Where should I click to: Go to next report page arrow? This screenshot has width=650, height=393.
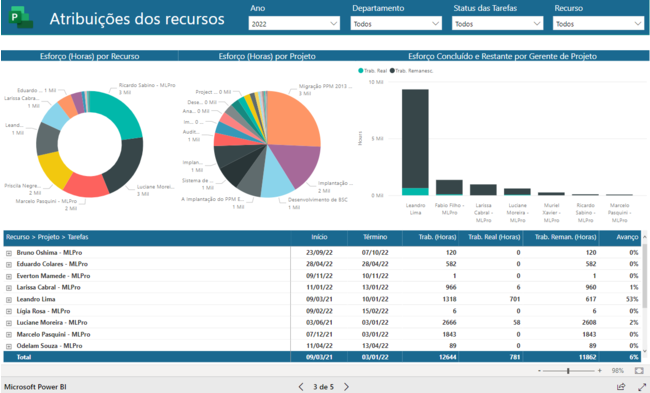pos(346,387)
